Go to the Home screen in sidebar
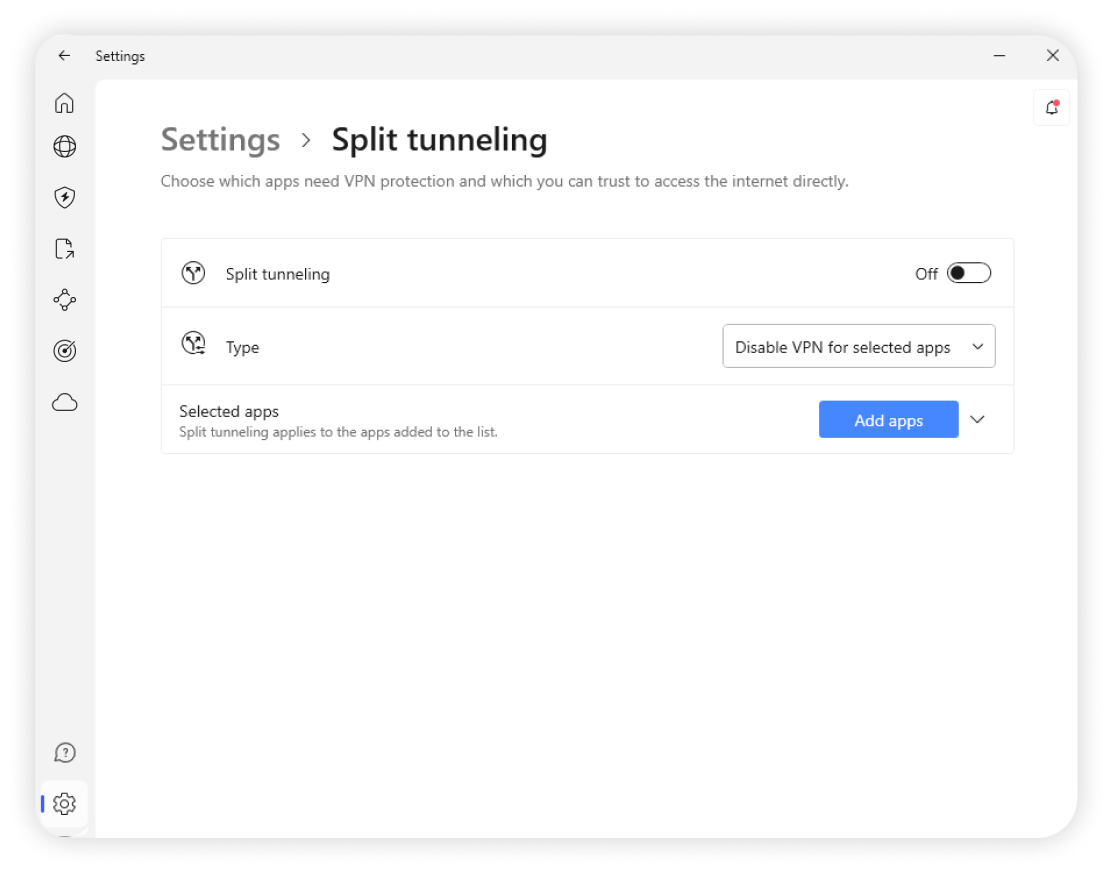 point(65,103)
